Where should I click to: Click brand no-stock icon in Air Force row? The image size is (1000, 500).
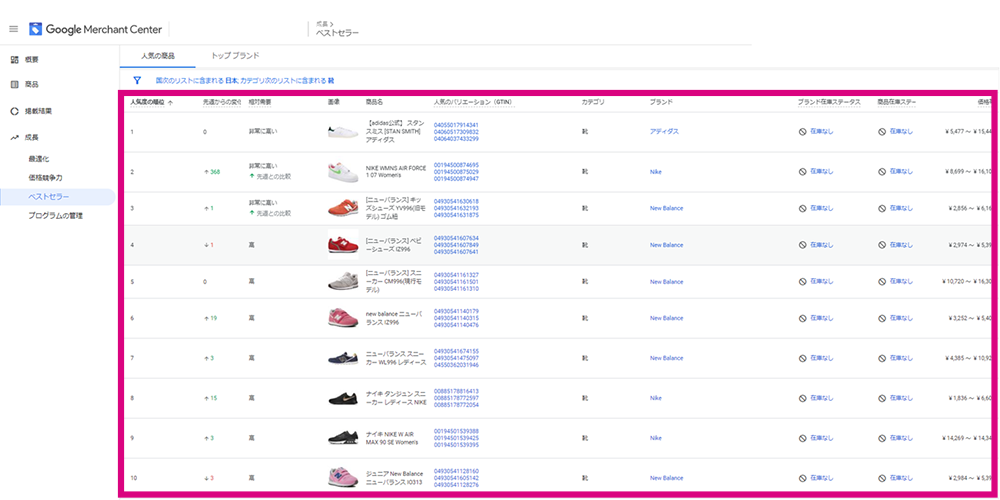[803, 172]
